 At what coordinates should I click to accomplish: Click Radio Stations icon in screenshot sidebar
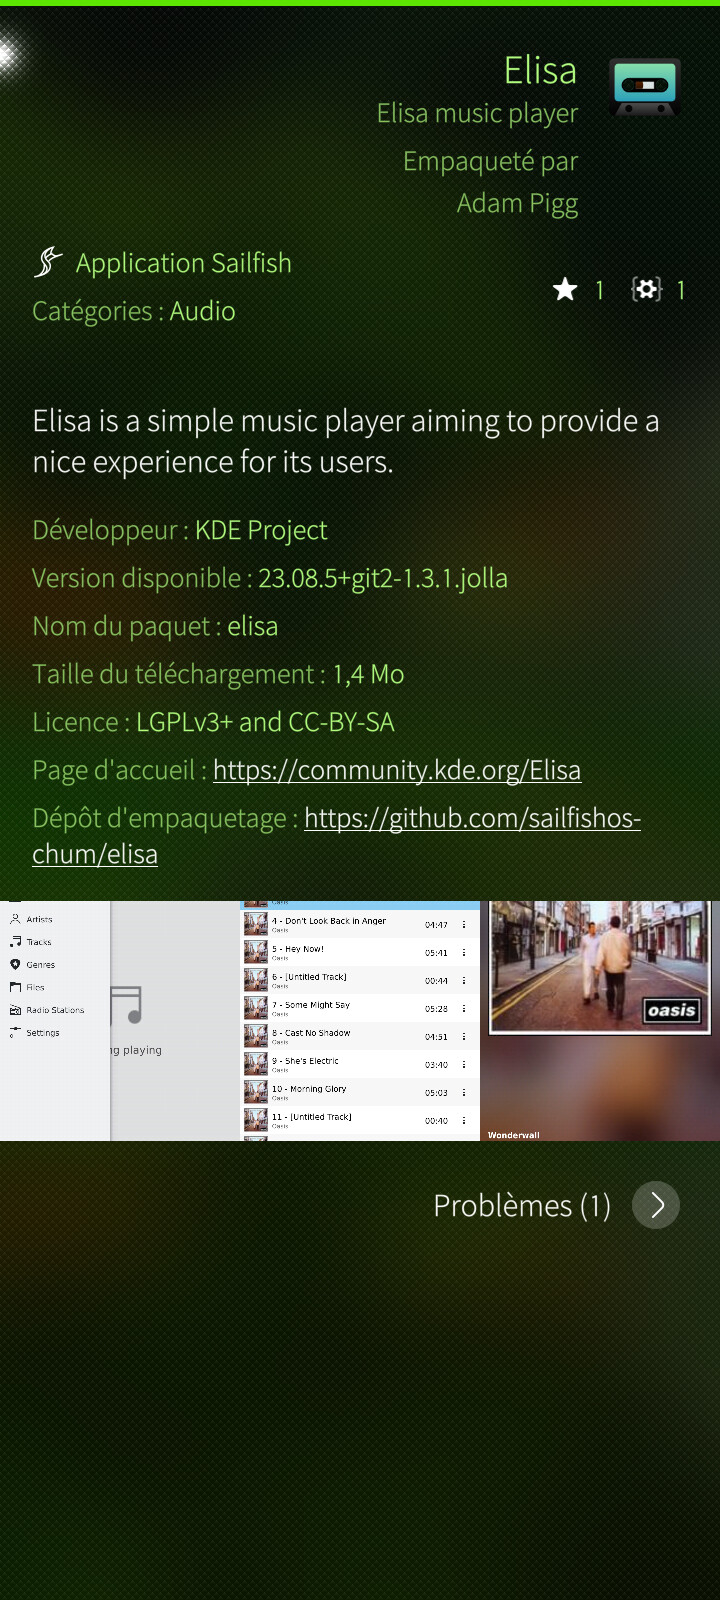pos(15,1010)
